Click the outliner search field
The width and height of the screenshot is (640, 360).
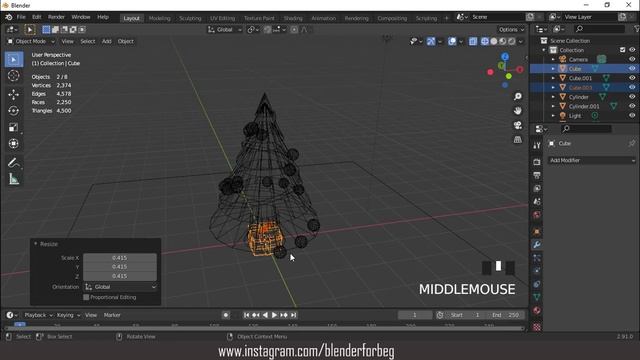pyautogui.click(x=599, y=29)
